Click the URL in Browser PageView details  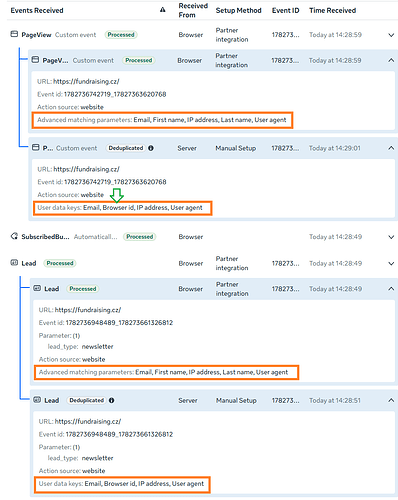click(86, 81)
